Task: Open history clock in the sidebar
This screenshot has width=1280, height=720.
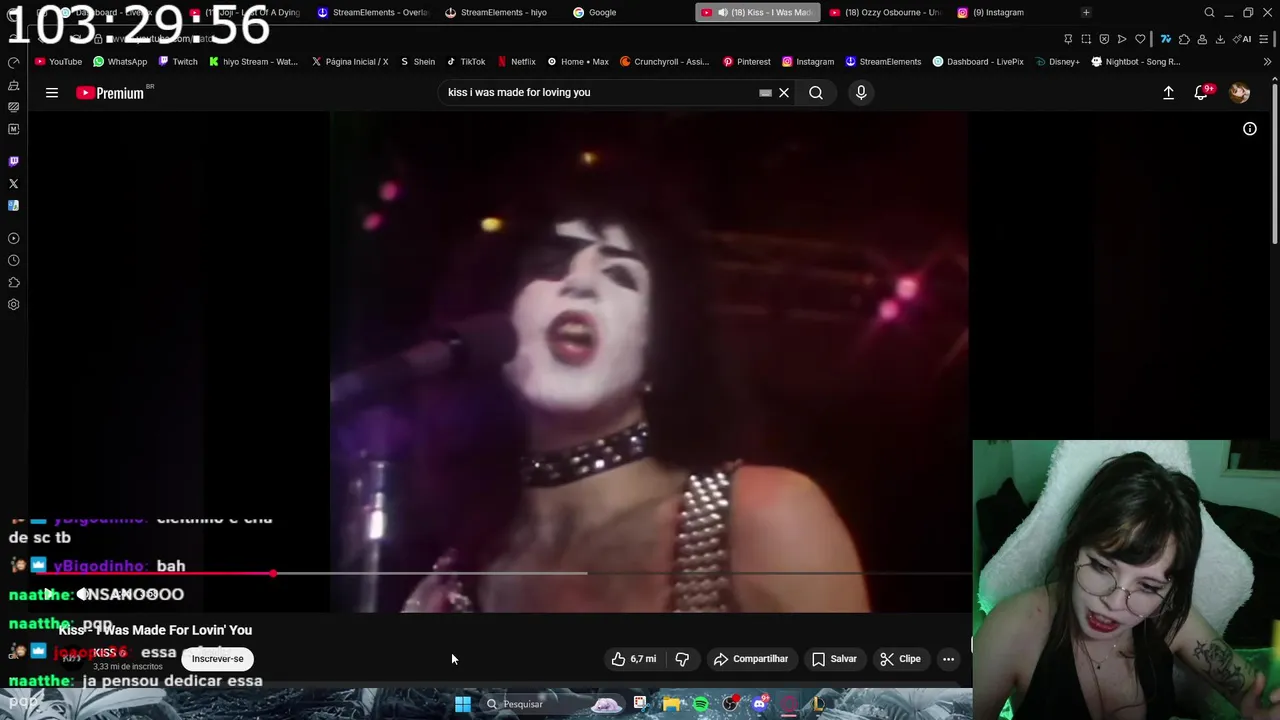Action: point(13,260)
